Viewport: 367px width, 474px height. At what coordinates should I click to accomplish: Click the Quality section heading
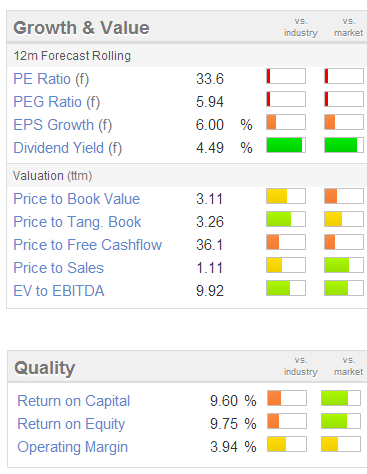click(45, 368)
